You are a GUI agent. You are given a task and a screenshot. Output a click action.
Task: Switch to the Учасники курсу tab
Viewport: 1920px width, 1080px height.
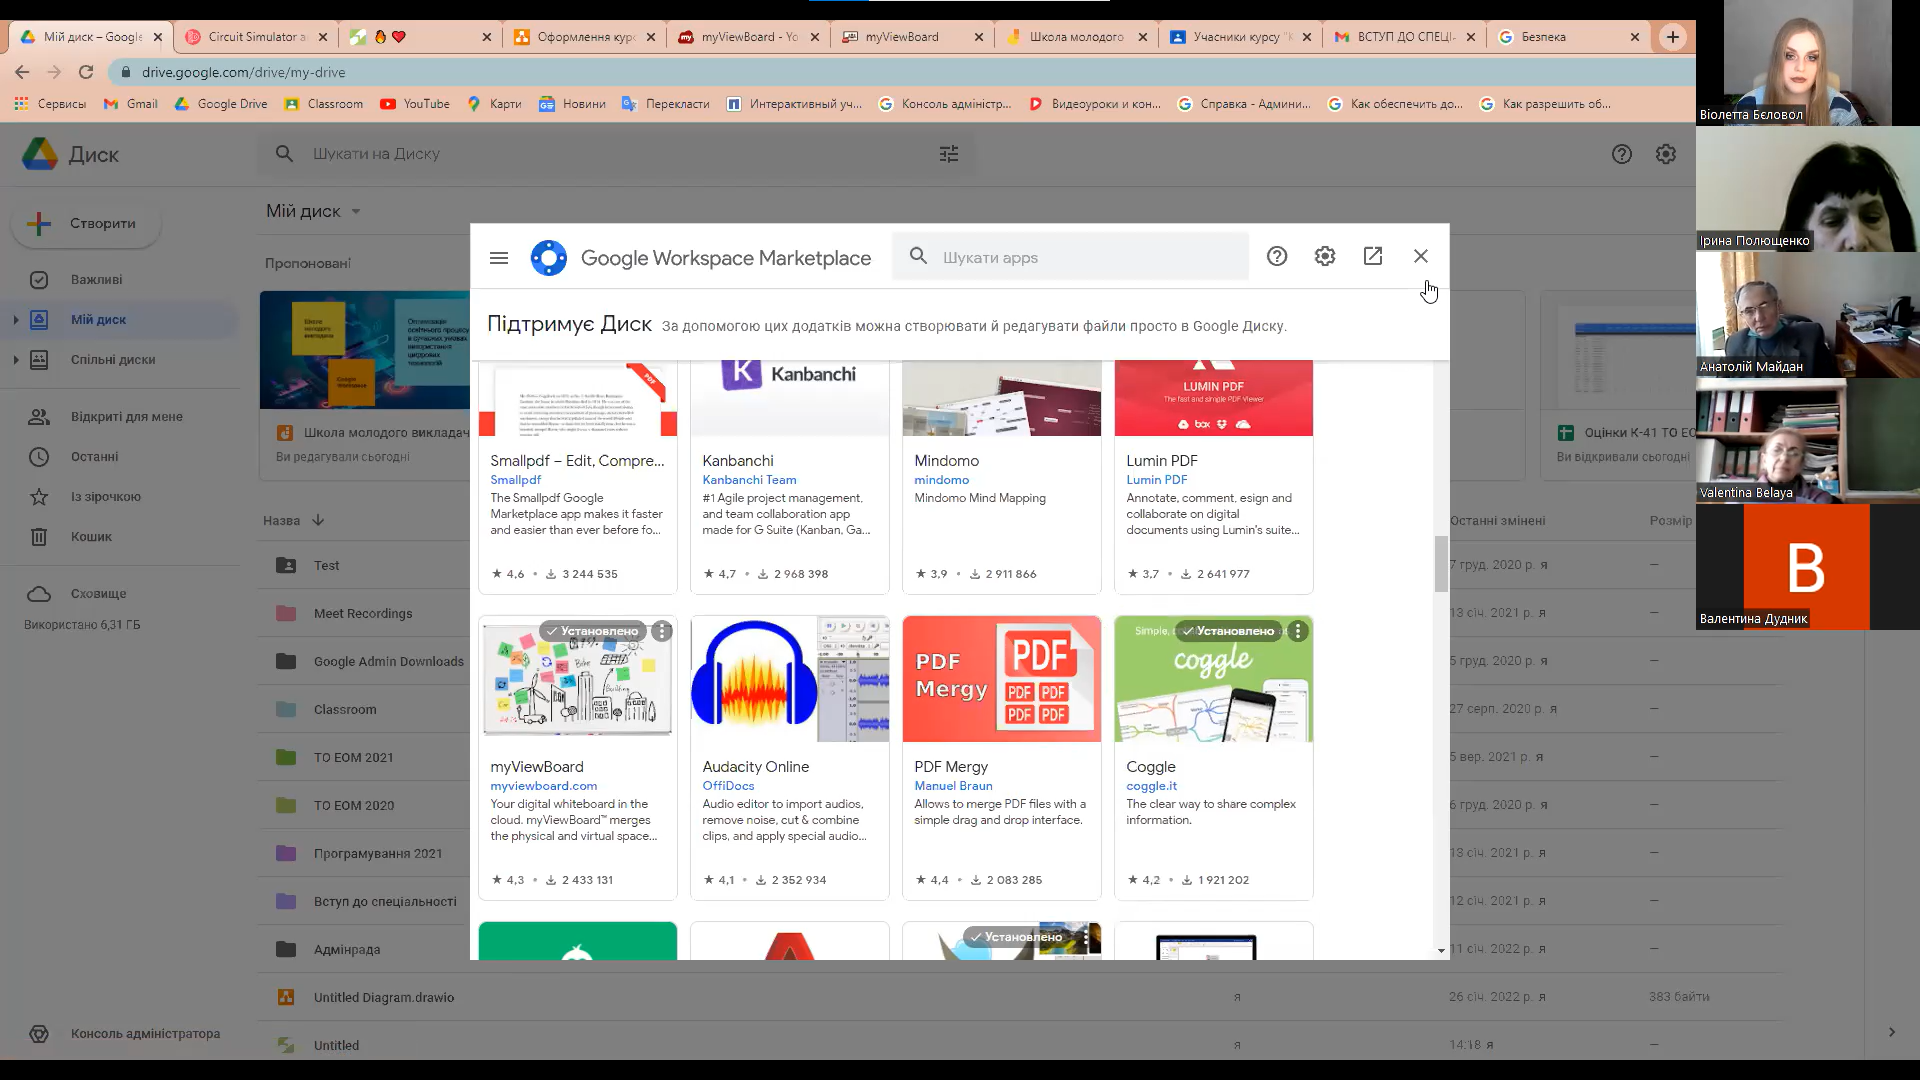(1241, 37)
